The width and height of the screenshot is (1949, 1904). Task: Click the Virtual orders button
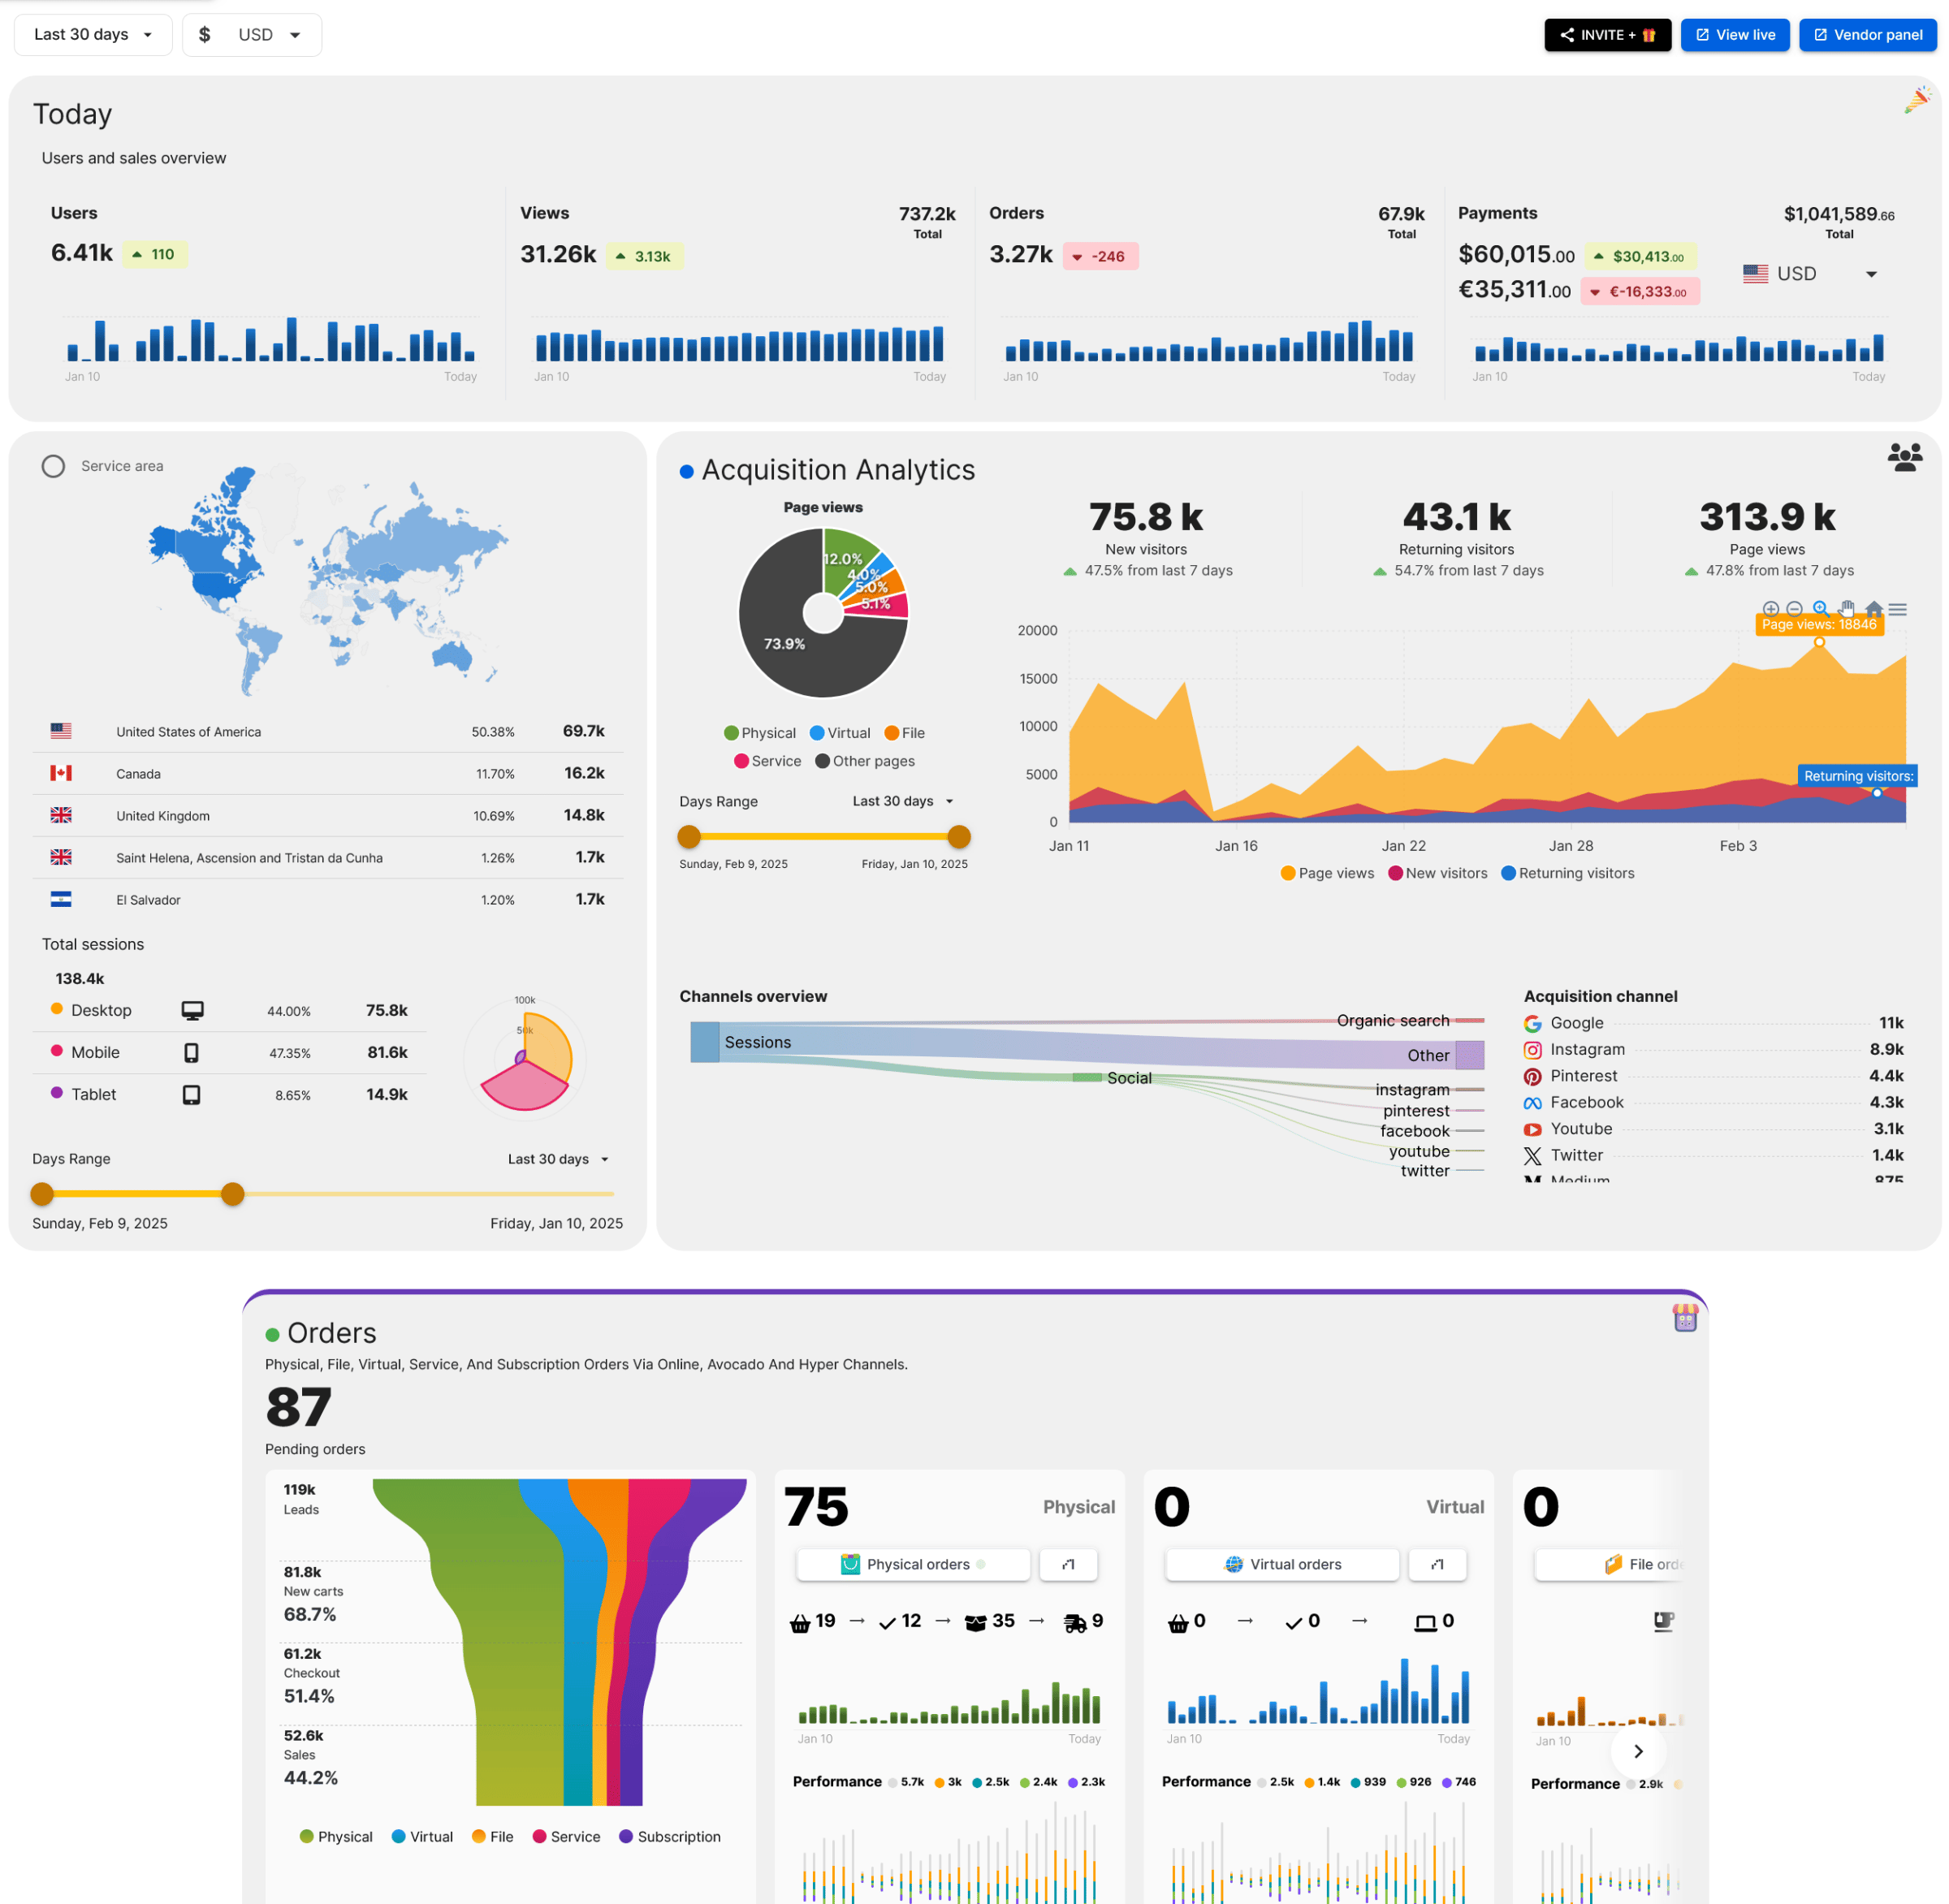tap(1282, 1565)
